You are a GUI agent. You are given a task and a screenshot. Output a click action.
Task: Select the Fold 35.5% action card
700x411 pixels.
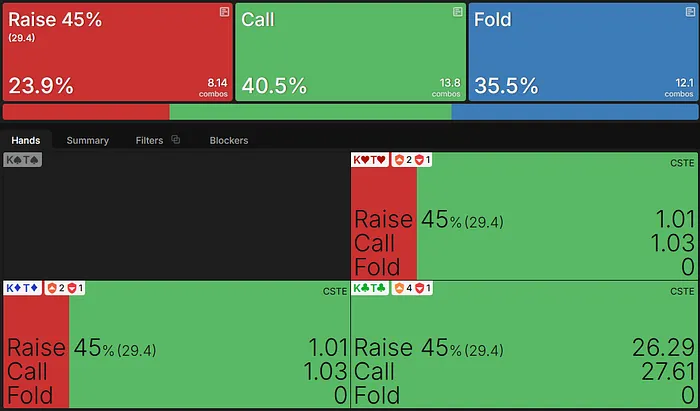[x=584, y=52]
